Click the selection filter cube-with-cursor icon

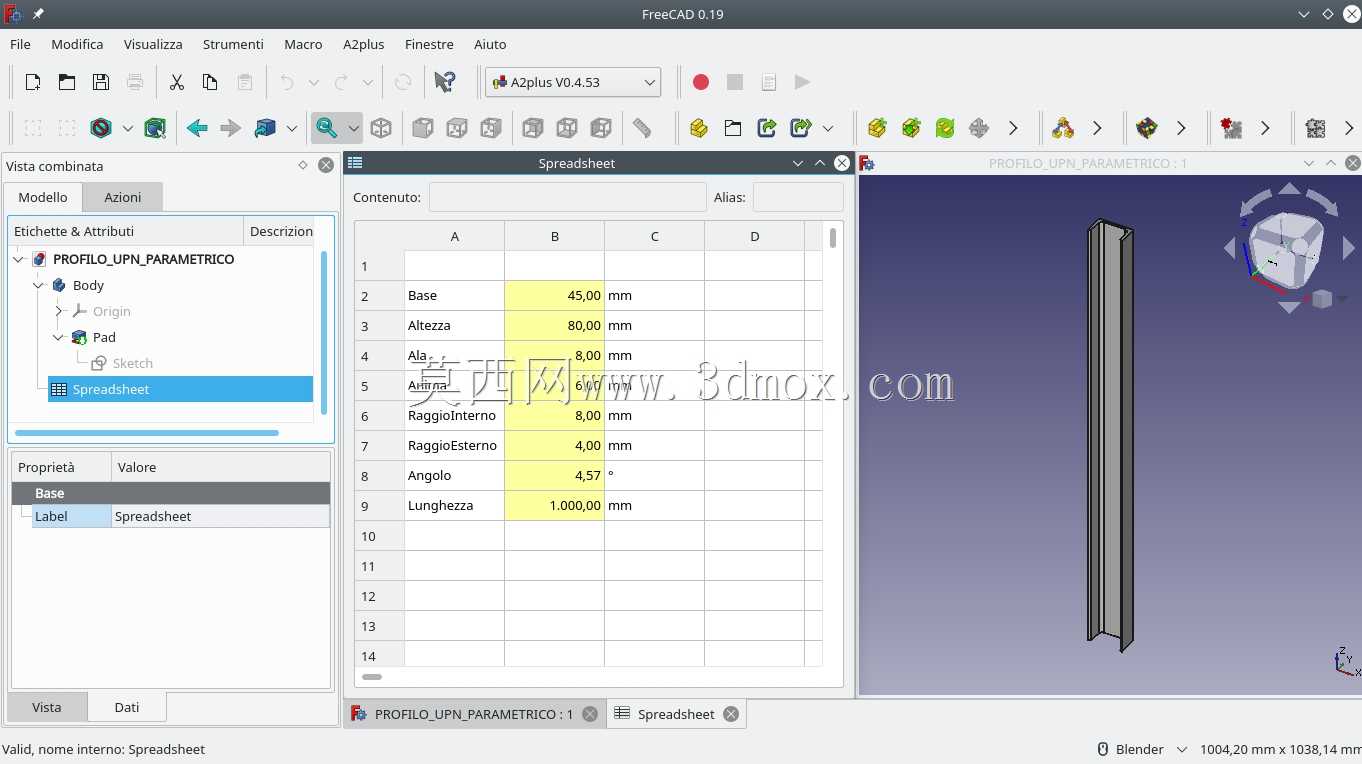point(155,128)
